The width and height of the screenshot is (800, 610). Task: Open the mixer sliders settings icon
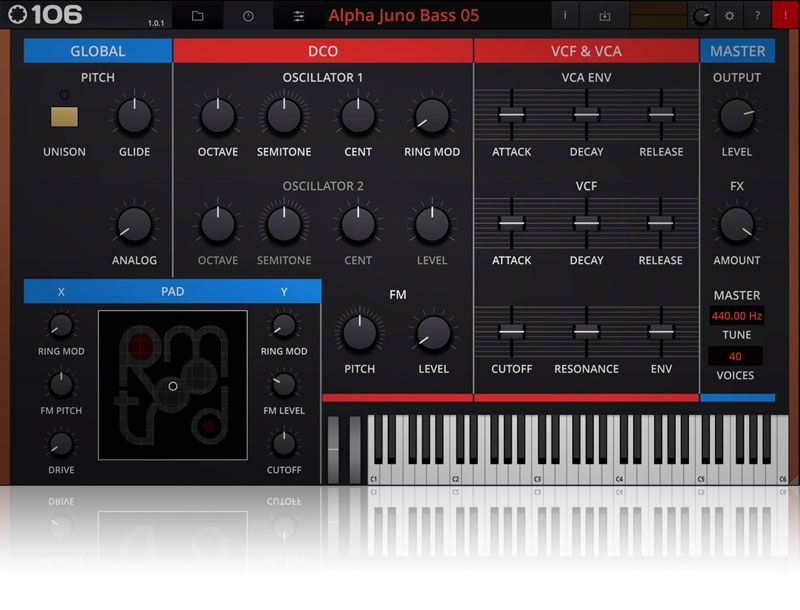pos(300,15)
